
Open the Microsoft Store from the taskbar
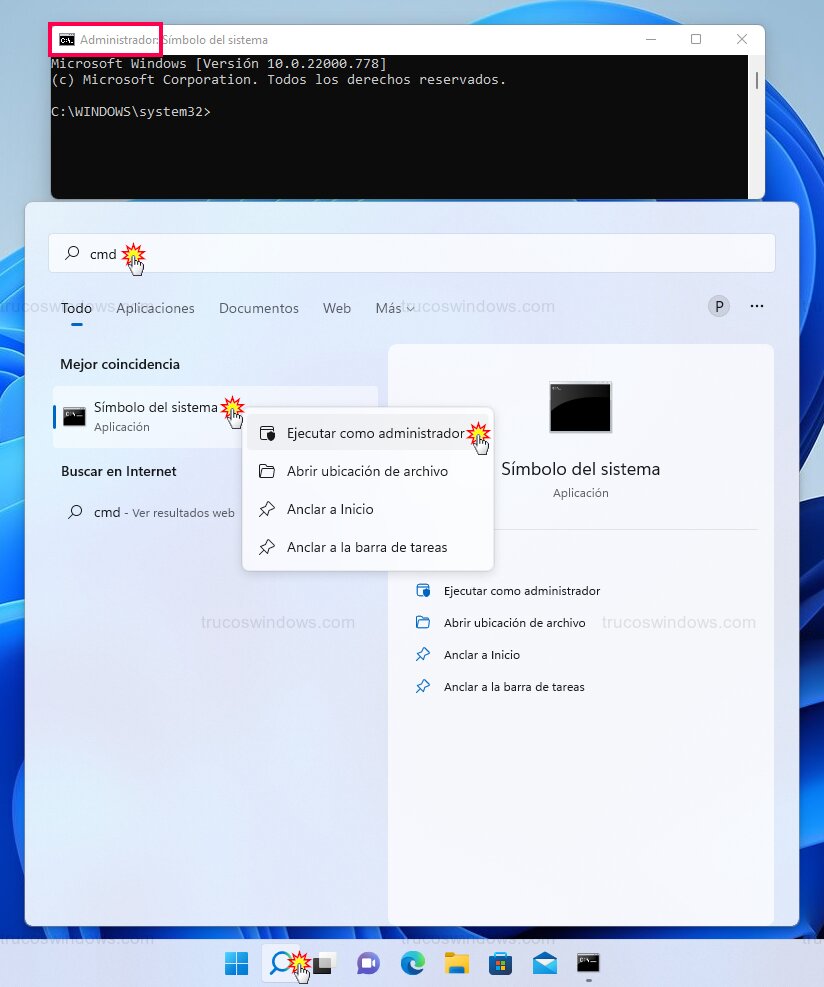pos(500,963)
